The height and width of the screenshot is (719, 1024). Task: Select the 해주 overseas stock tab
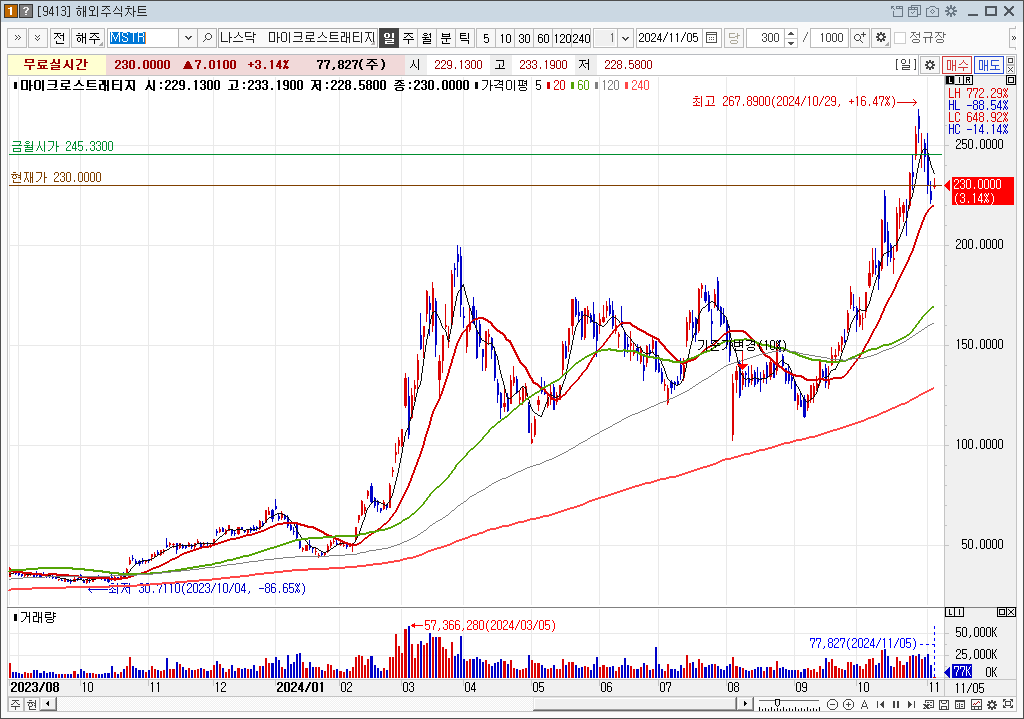[89, 38]
